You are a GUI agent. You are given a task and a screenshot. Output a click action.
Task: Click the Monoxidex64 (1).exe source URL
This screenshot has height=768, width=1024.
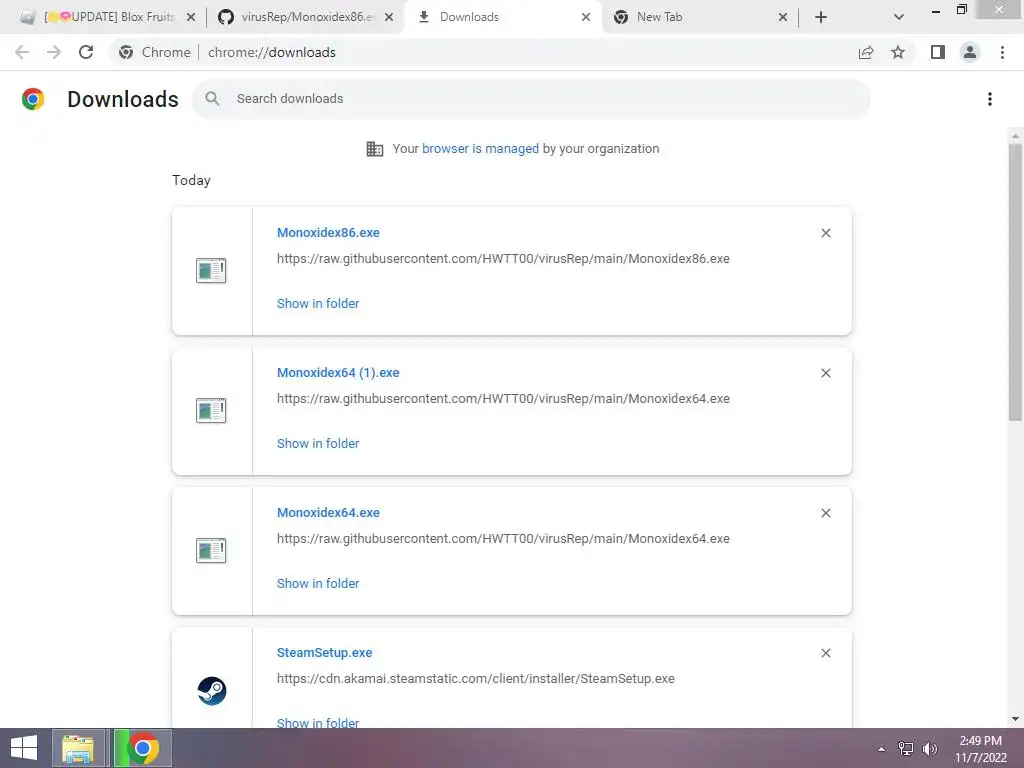tap(503, 398)
